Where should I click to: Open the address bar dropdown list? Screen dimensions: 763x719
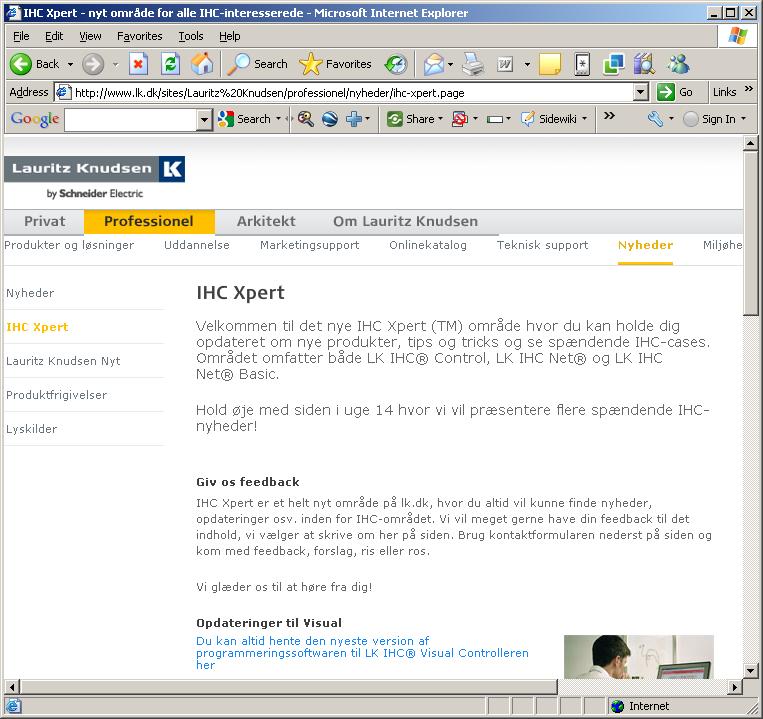(x=641, y=92)
